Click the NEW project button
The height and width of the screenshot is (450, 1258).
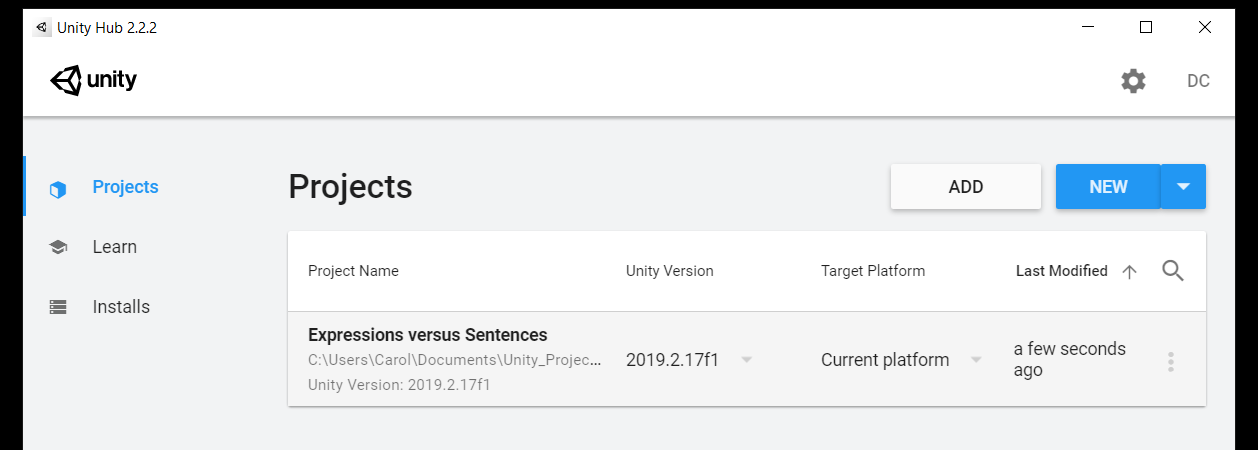coord(1108,187)
